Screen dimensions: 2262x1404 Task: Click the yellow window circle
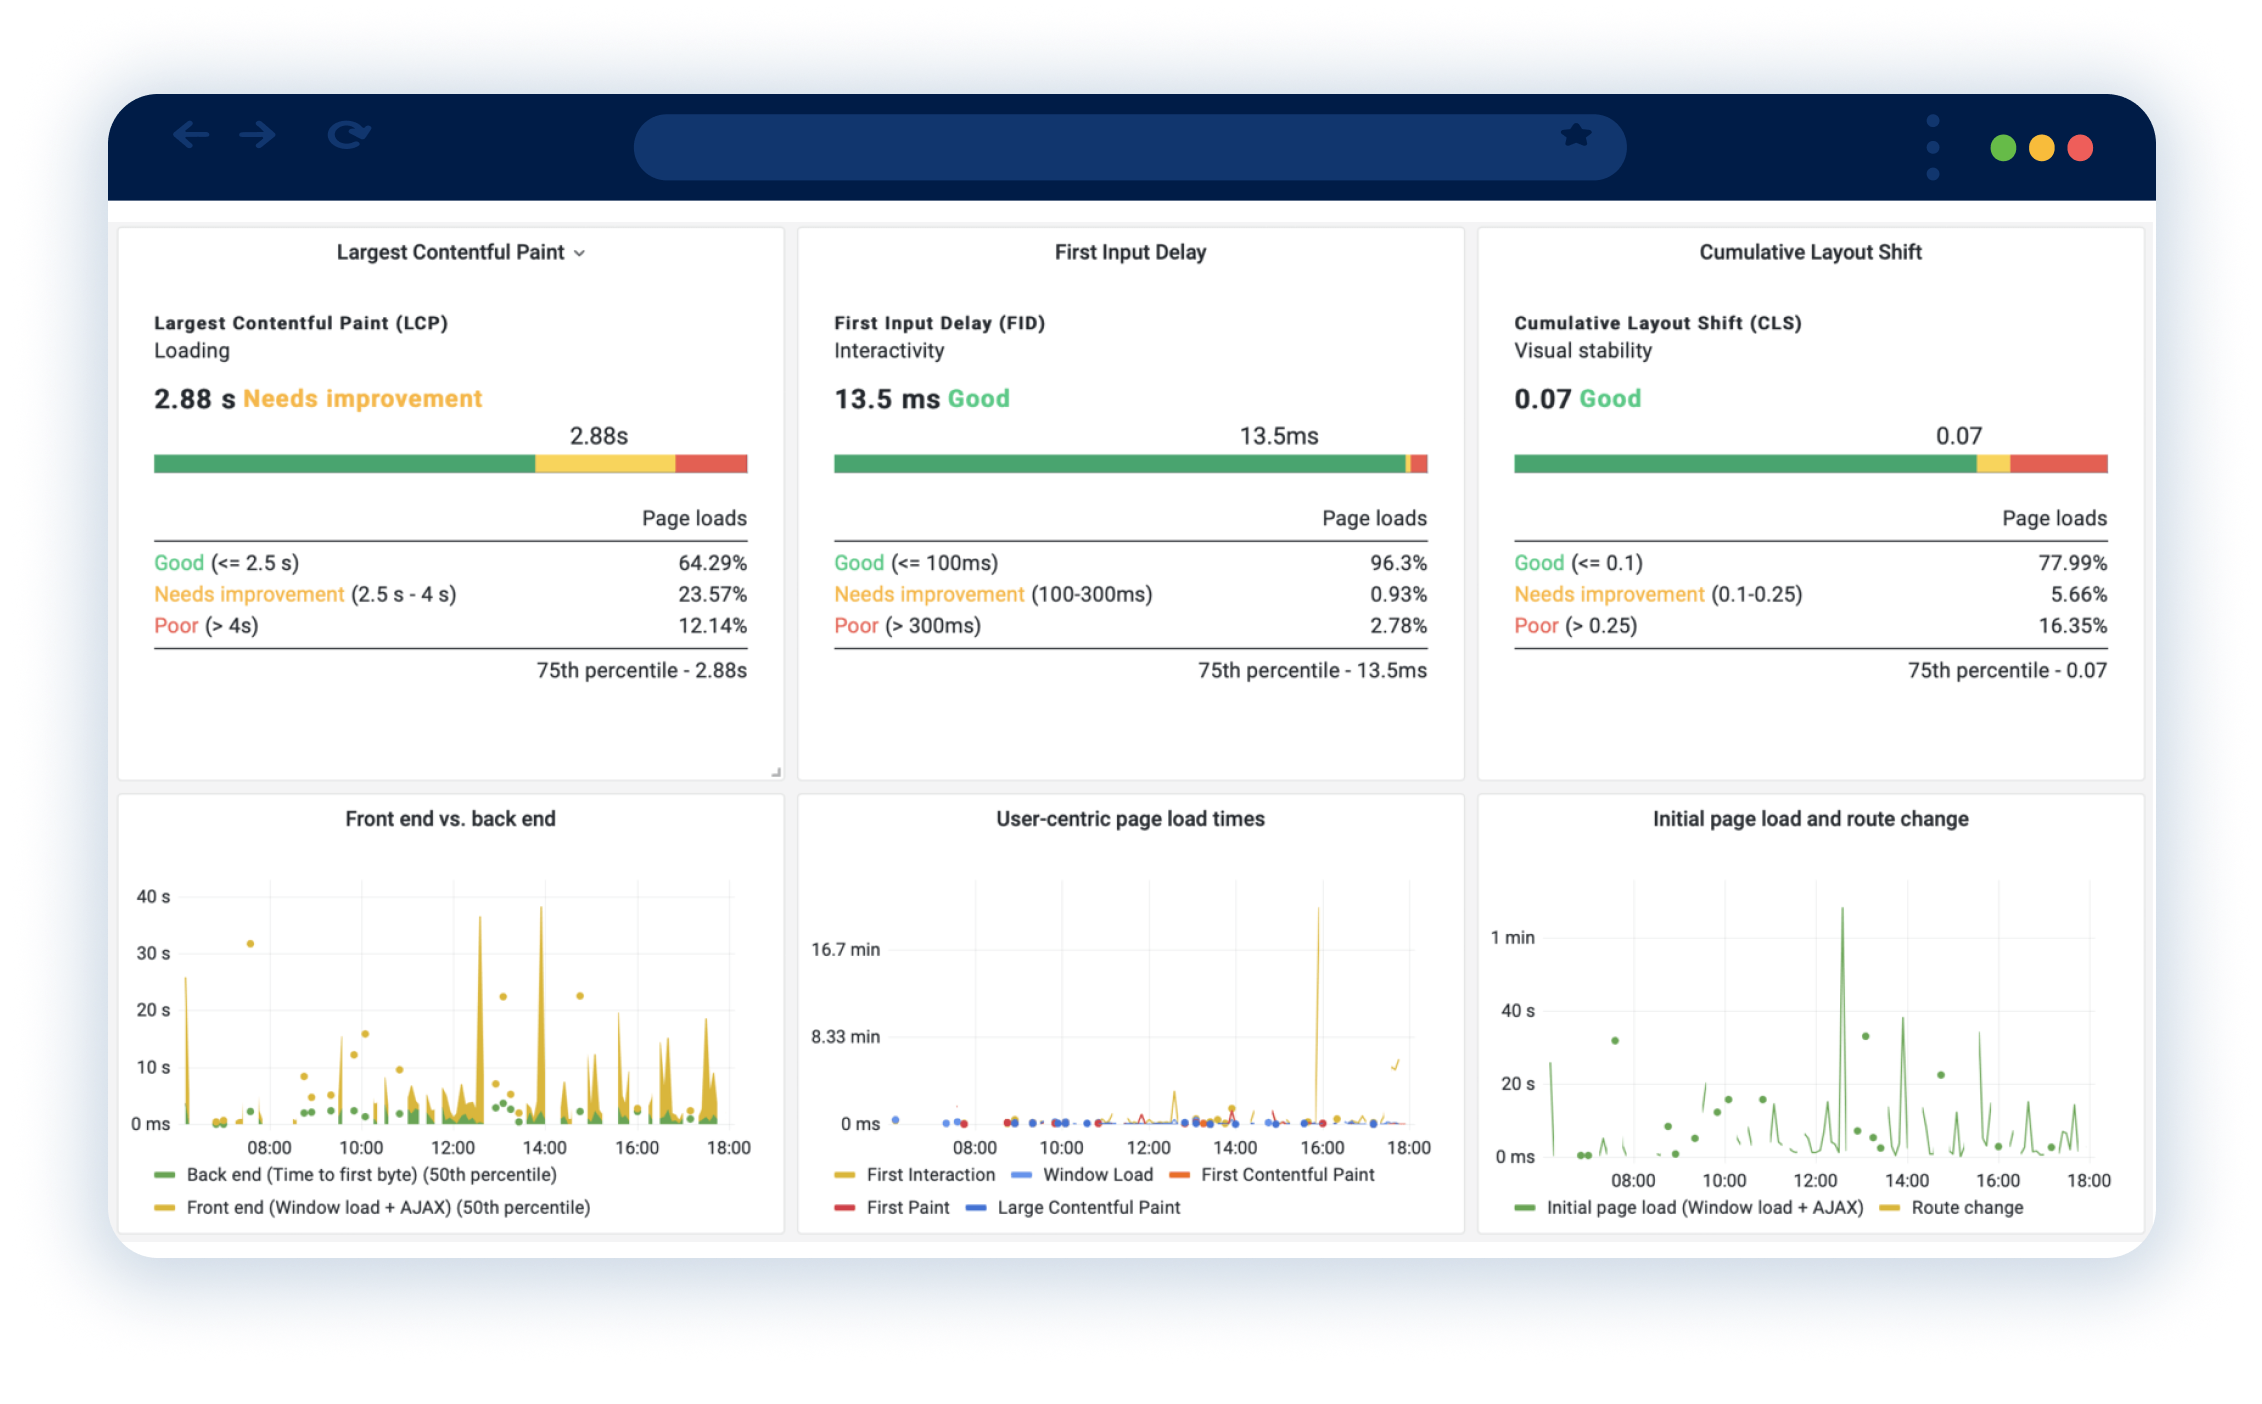pyautogui.click(x=2041, y=148)
